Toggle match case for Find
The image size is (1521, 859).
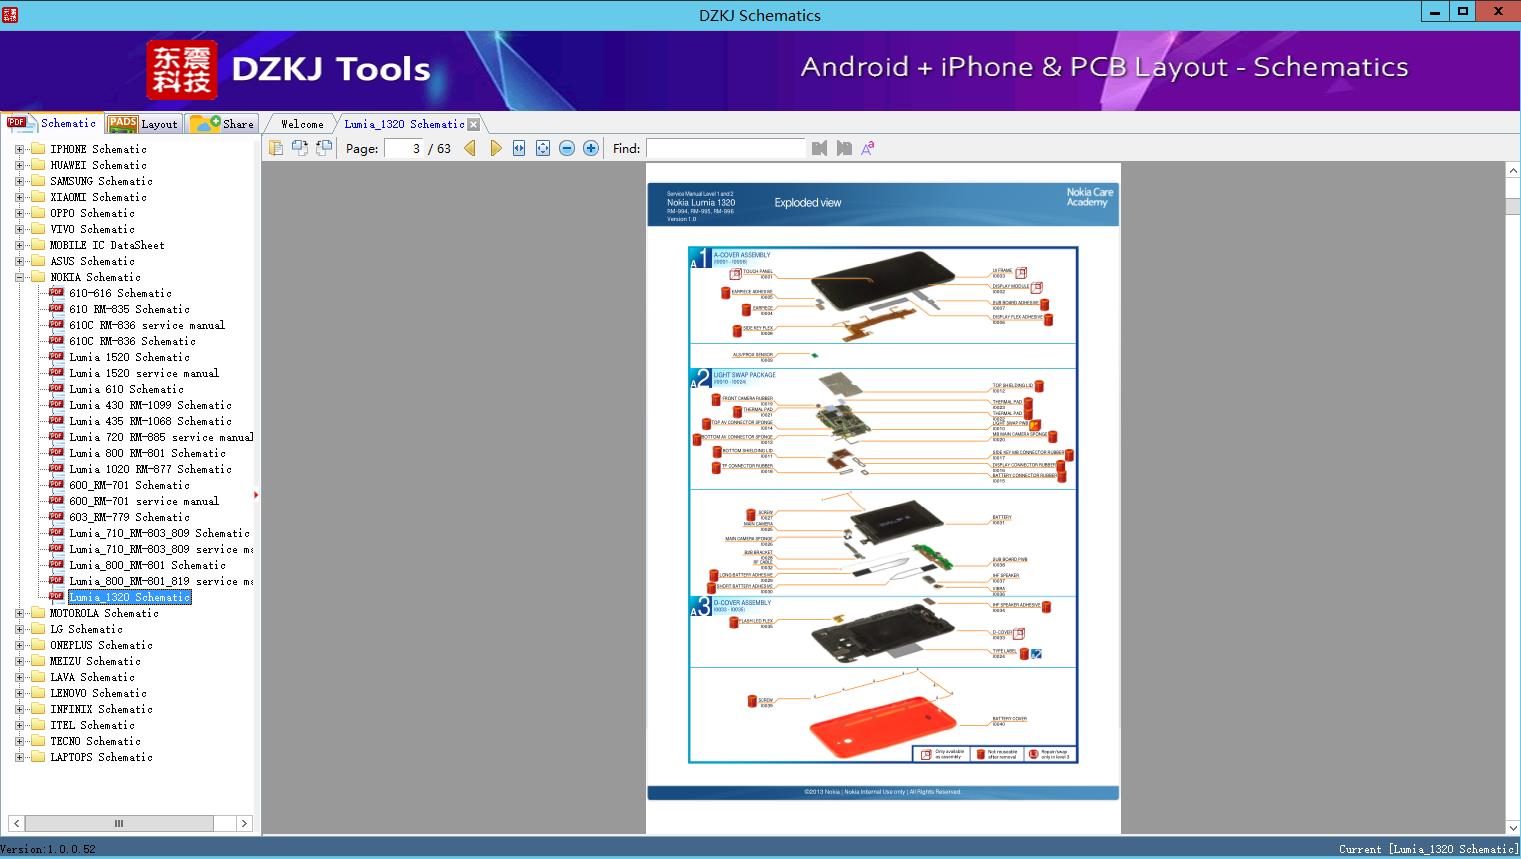pos(868,148)
